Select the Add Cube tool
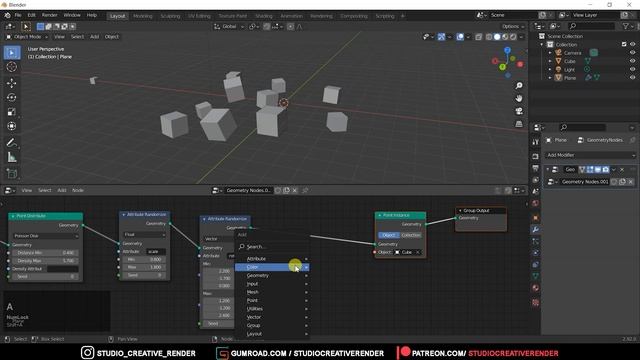 click(x=12, y=173)
